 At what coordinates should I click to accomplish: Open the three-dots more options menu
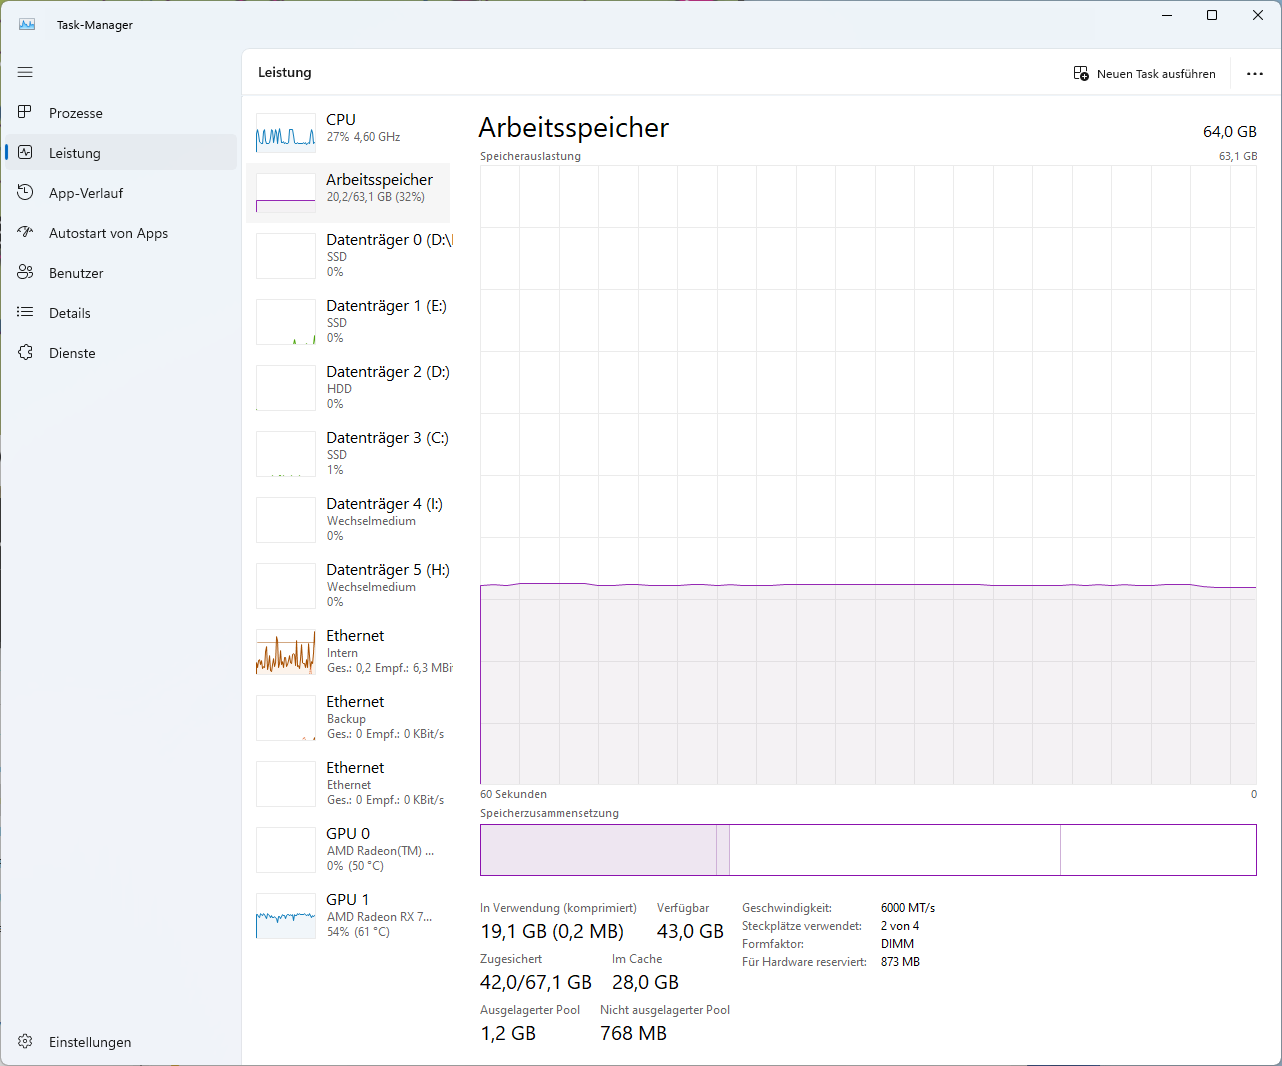[x=1255, y=73]
